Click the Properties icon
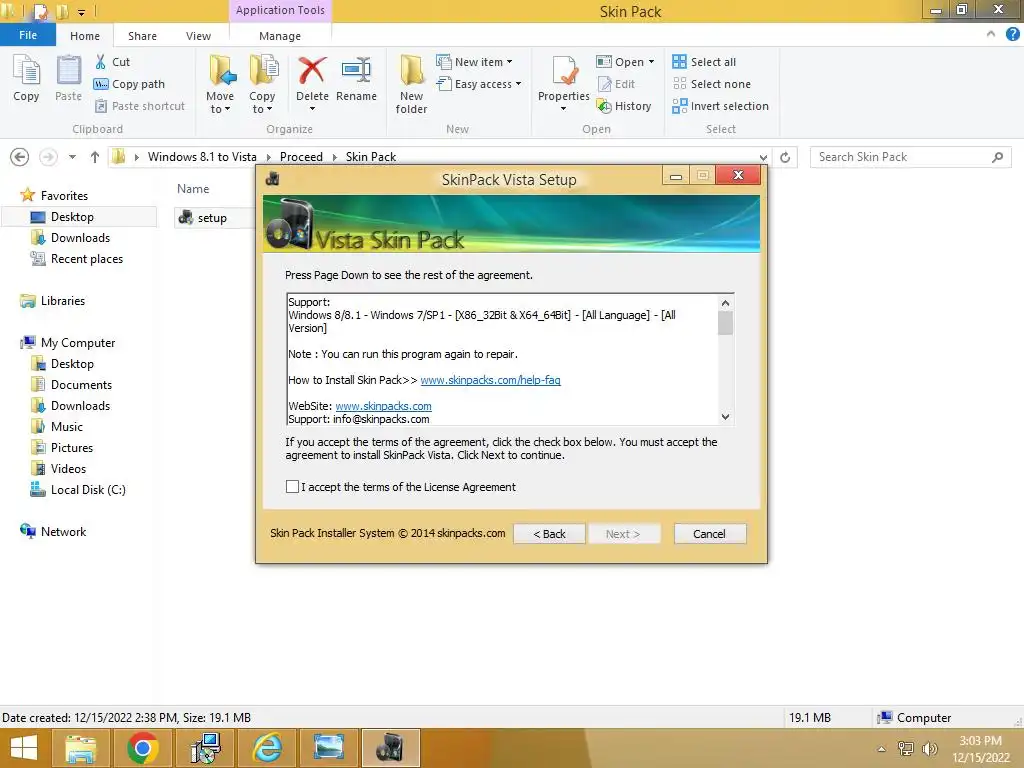Screen dimensions: 1024x768 pyautogui.click(x=564, y=71)
